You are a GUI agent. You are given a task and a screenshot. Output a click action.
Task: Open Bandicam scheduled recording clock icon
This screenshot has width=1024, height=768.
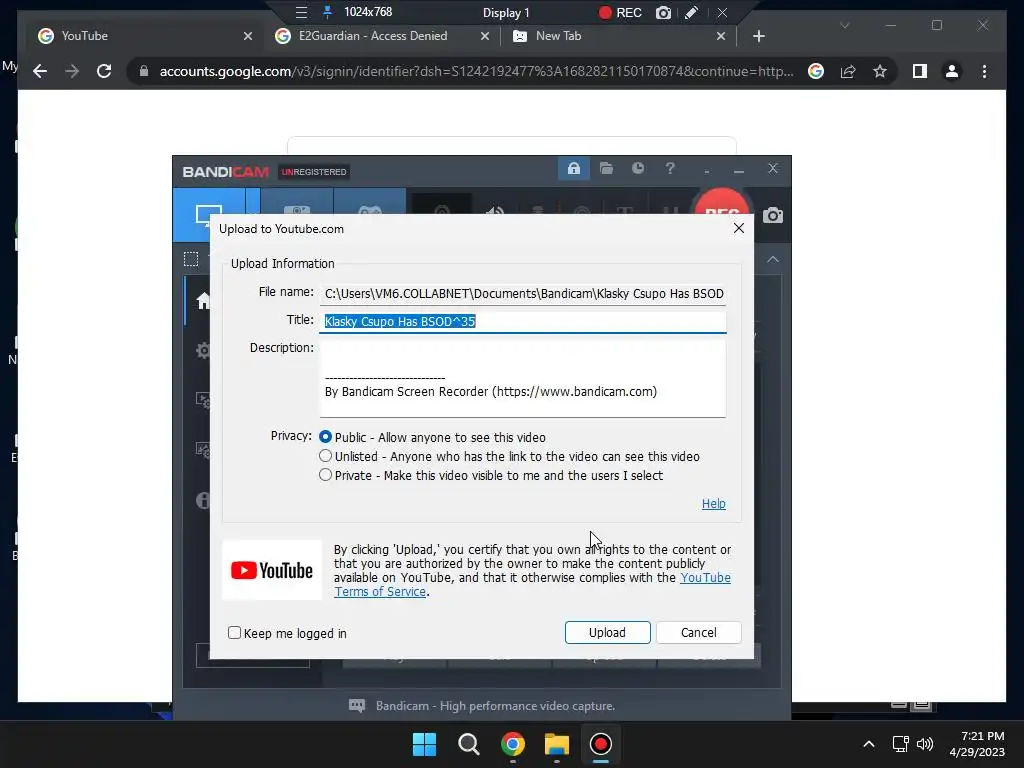coord(638,168)
